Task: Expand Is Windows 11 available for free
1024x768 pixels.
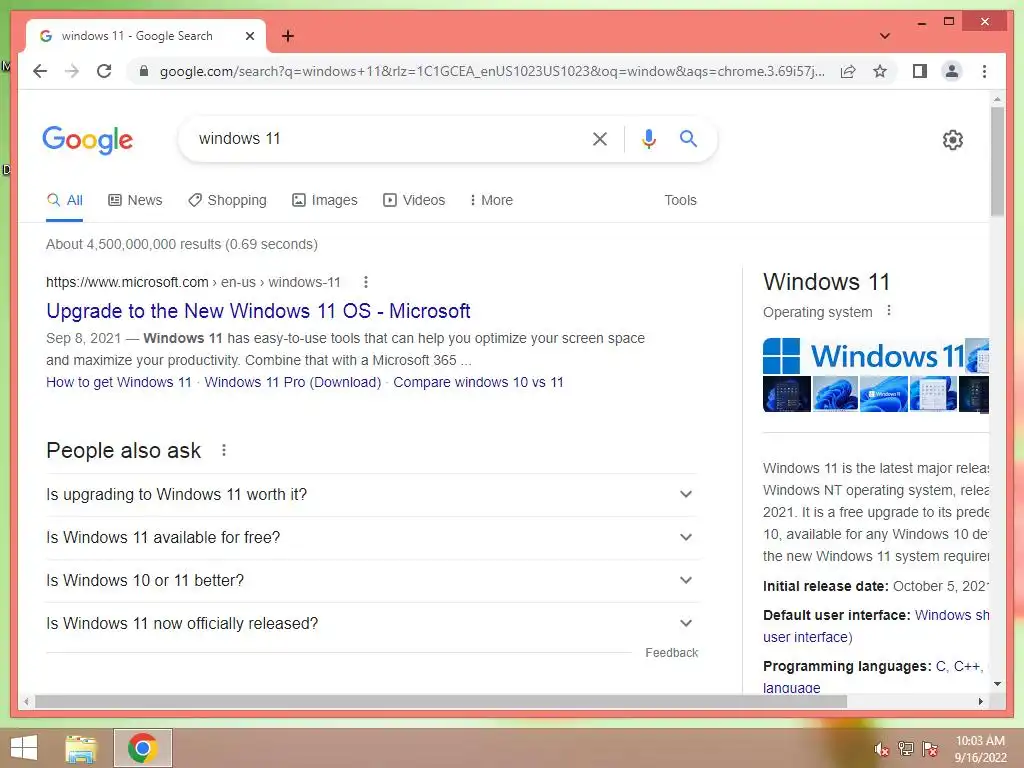Action: pos(372,537)
